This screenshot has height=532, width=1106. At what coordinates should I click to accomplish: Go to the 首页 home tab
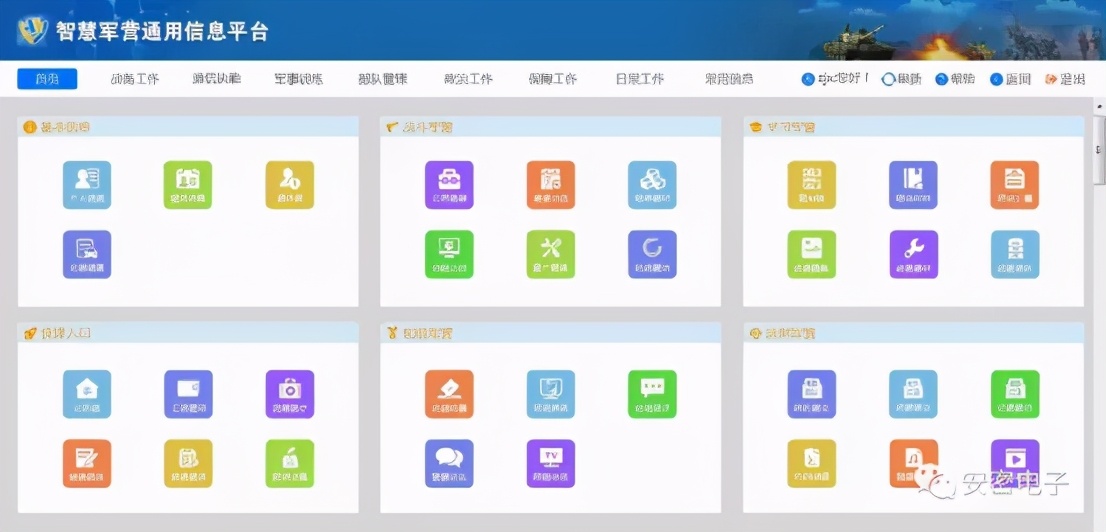pyautogui.click(x=47, y=79)
